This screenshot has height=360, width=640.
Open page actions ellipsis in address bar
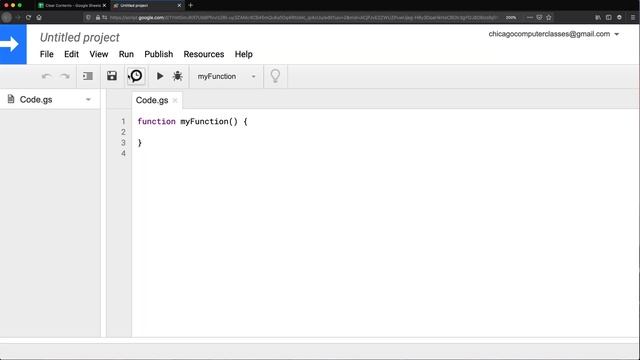530,18
